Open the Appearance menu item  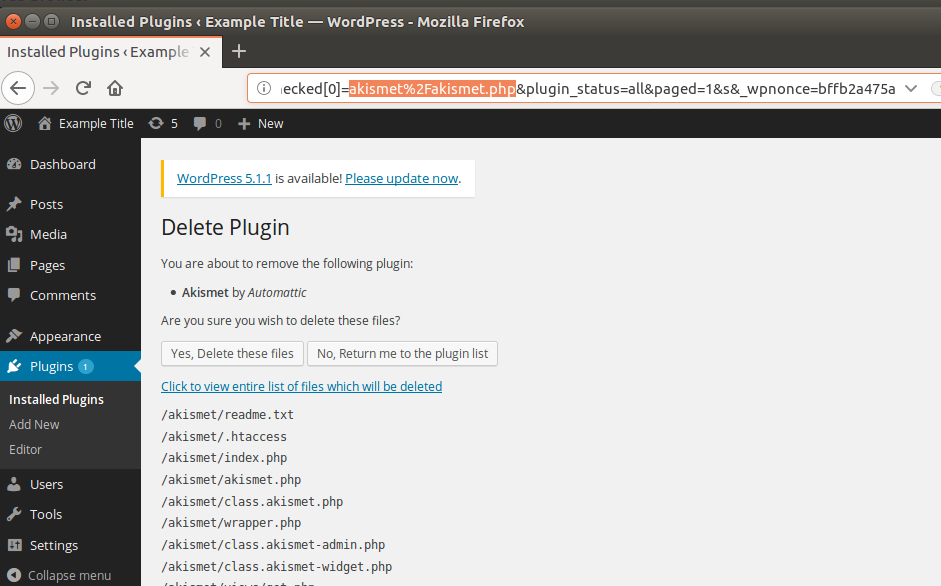pyautogui.click(x=65, y=336)
